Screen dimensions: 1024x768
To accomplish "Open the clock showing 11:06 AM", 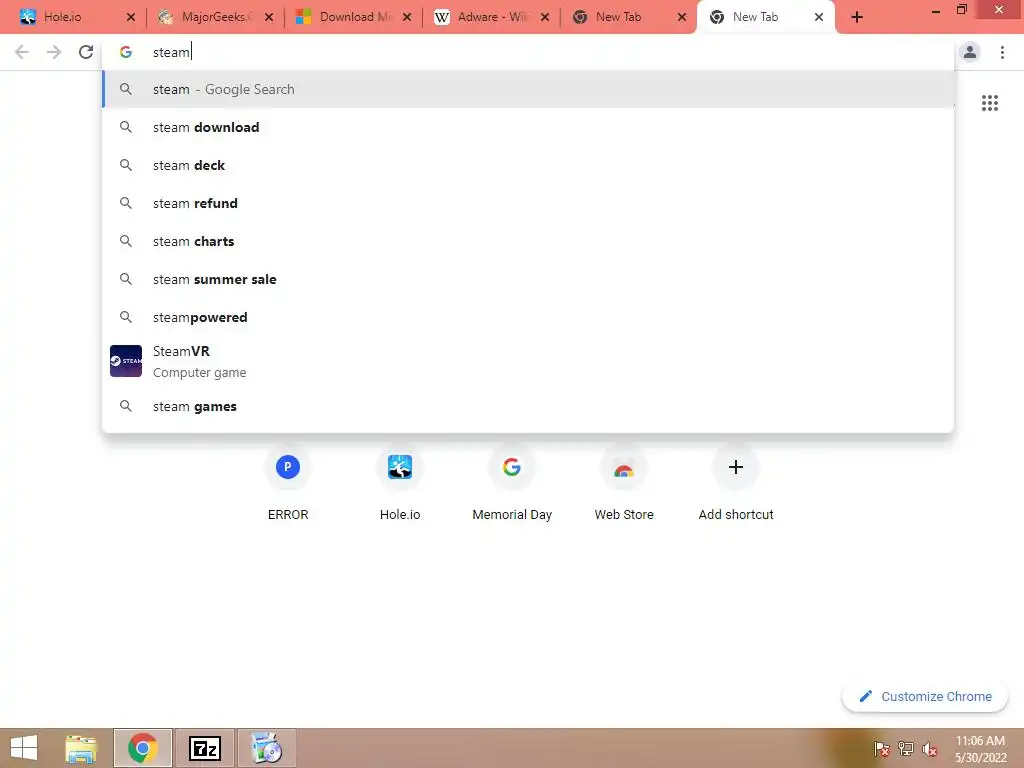I will click(980, 748).
